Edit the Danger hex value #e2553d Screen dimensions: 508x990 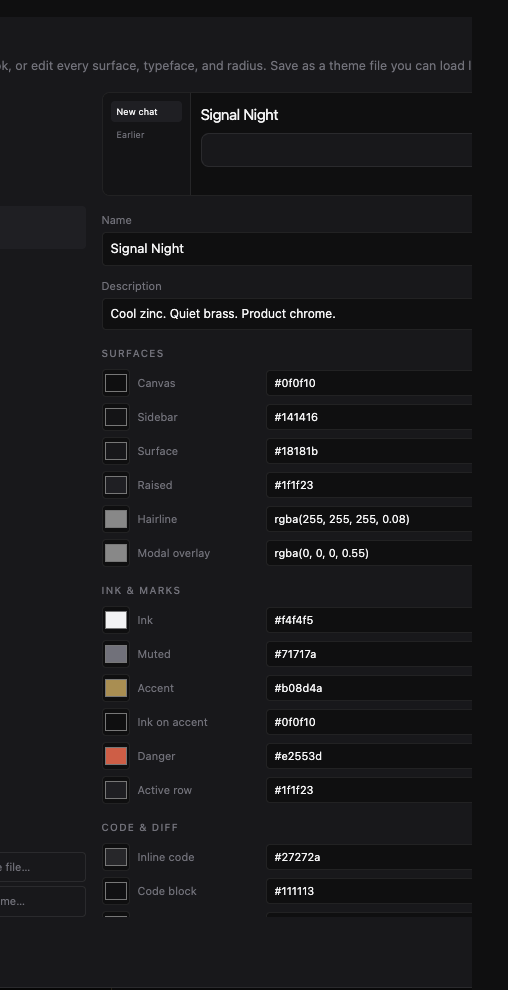[x=369, y=757]
